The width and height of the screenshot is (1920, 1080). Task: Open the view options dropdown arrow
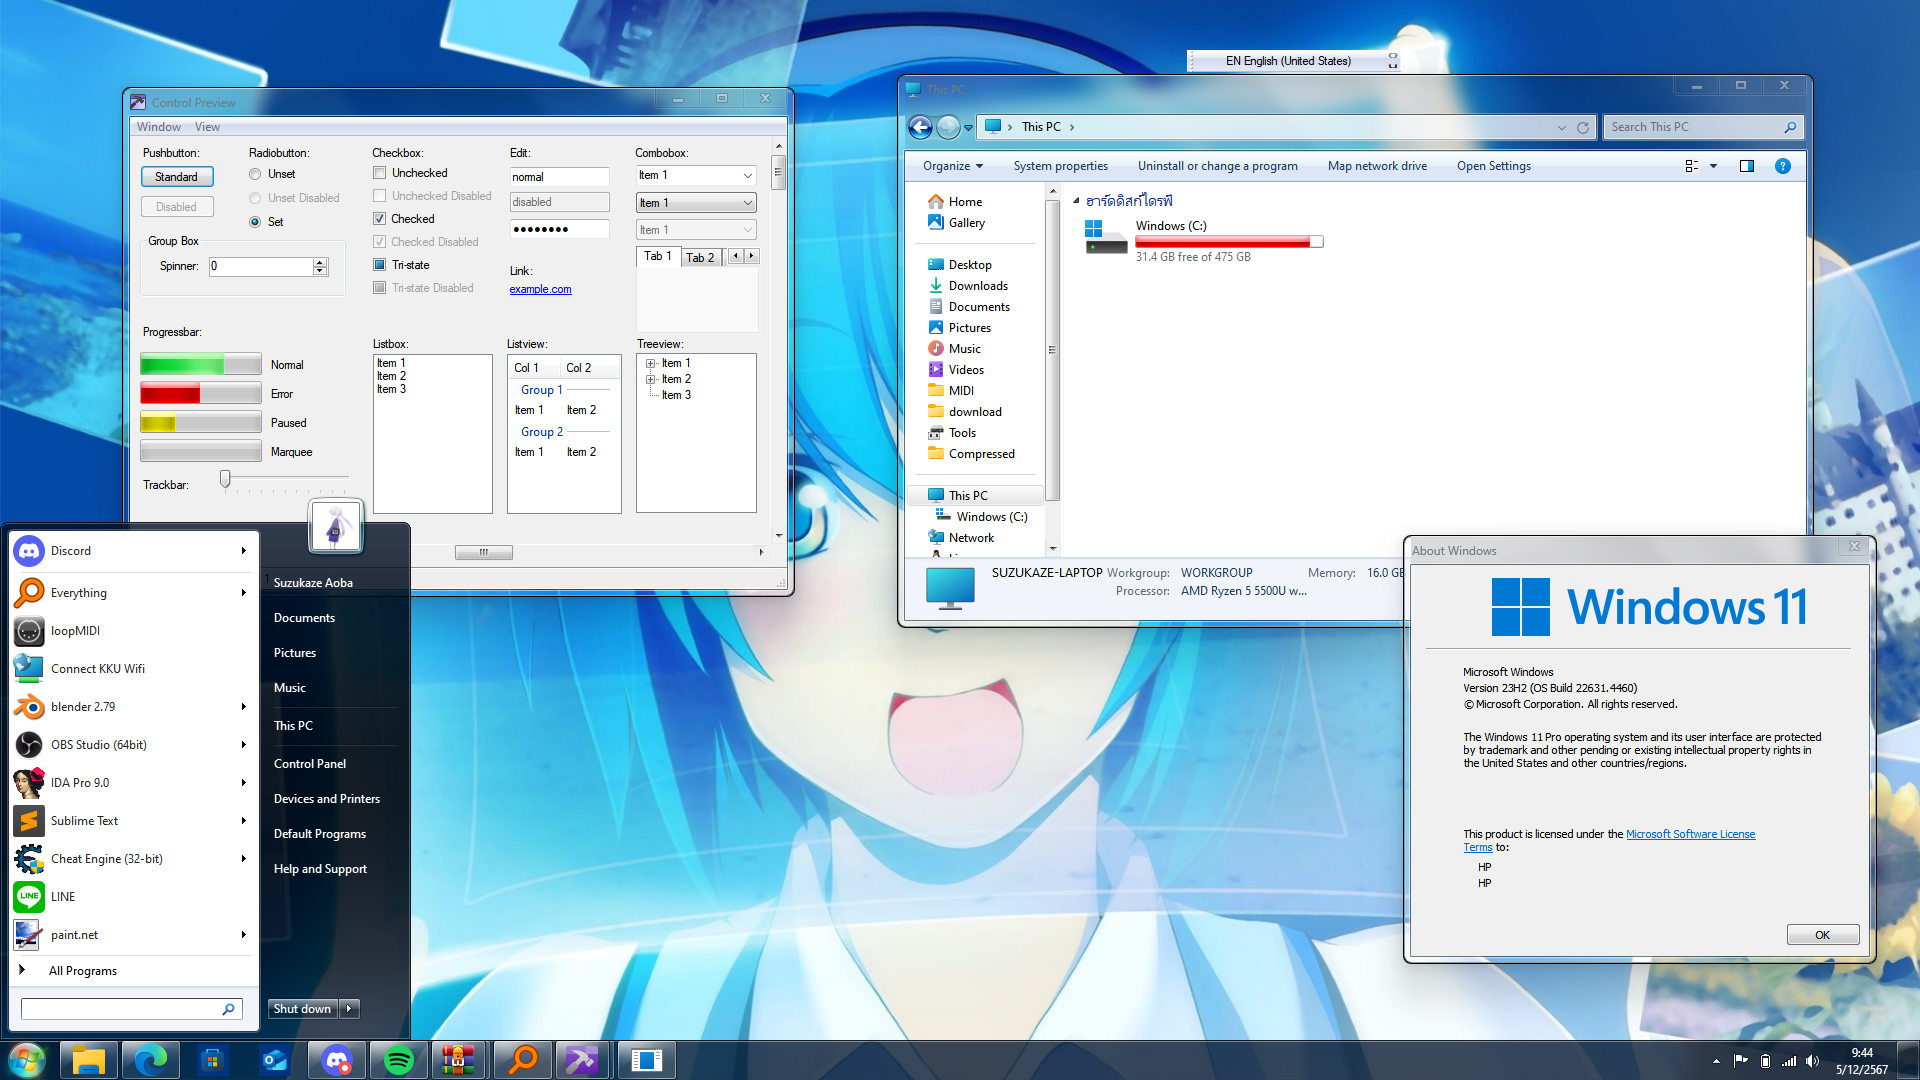coord(1713,166)
